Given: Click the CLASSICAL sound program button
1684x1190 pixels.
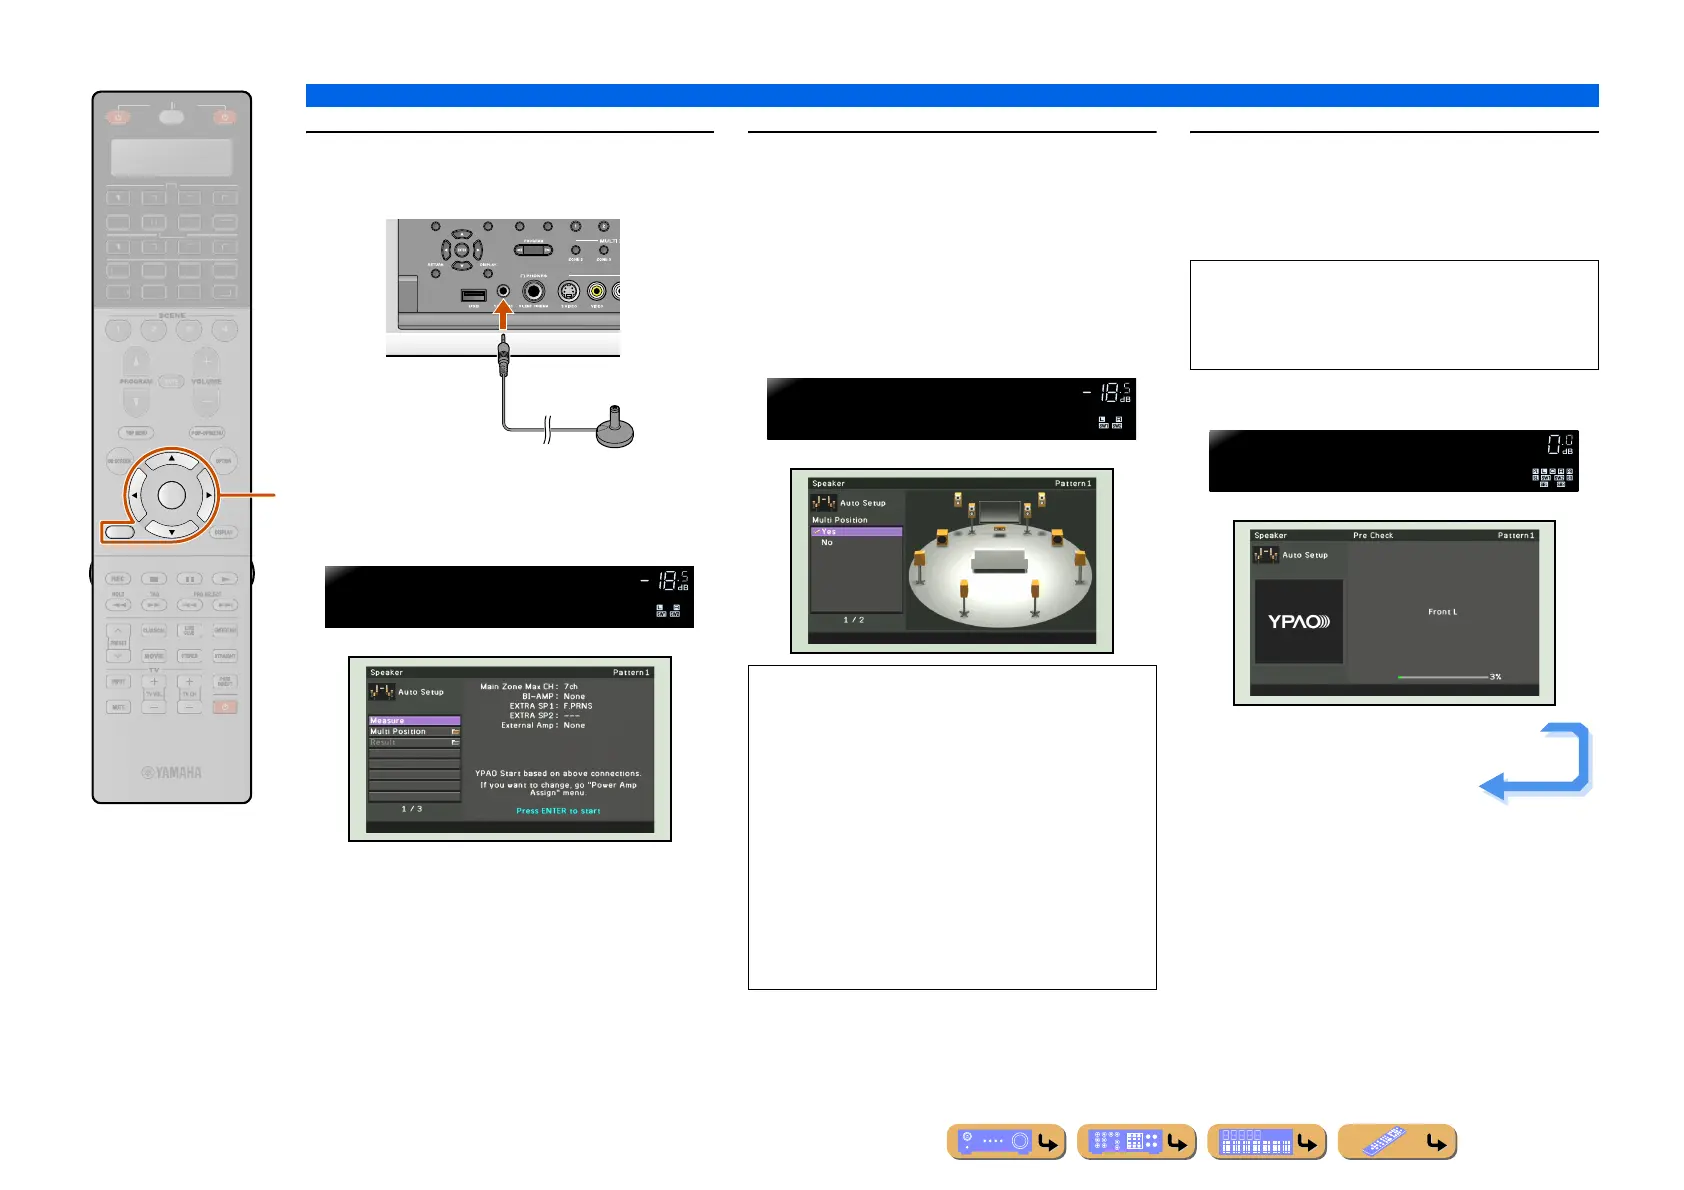Looking at the screenshot, I should (x=154, y=631).
